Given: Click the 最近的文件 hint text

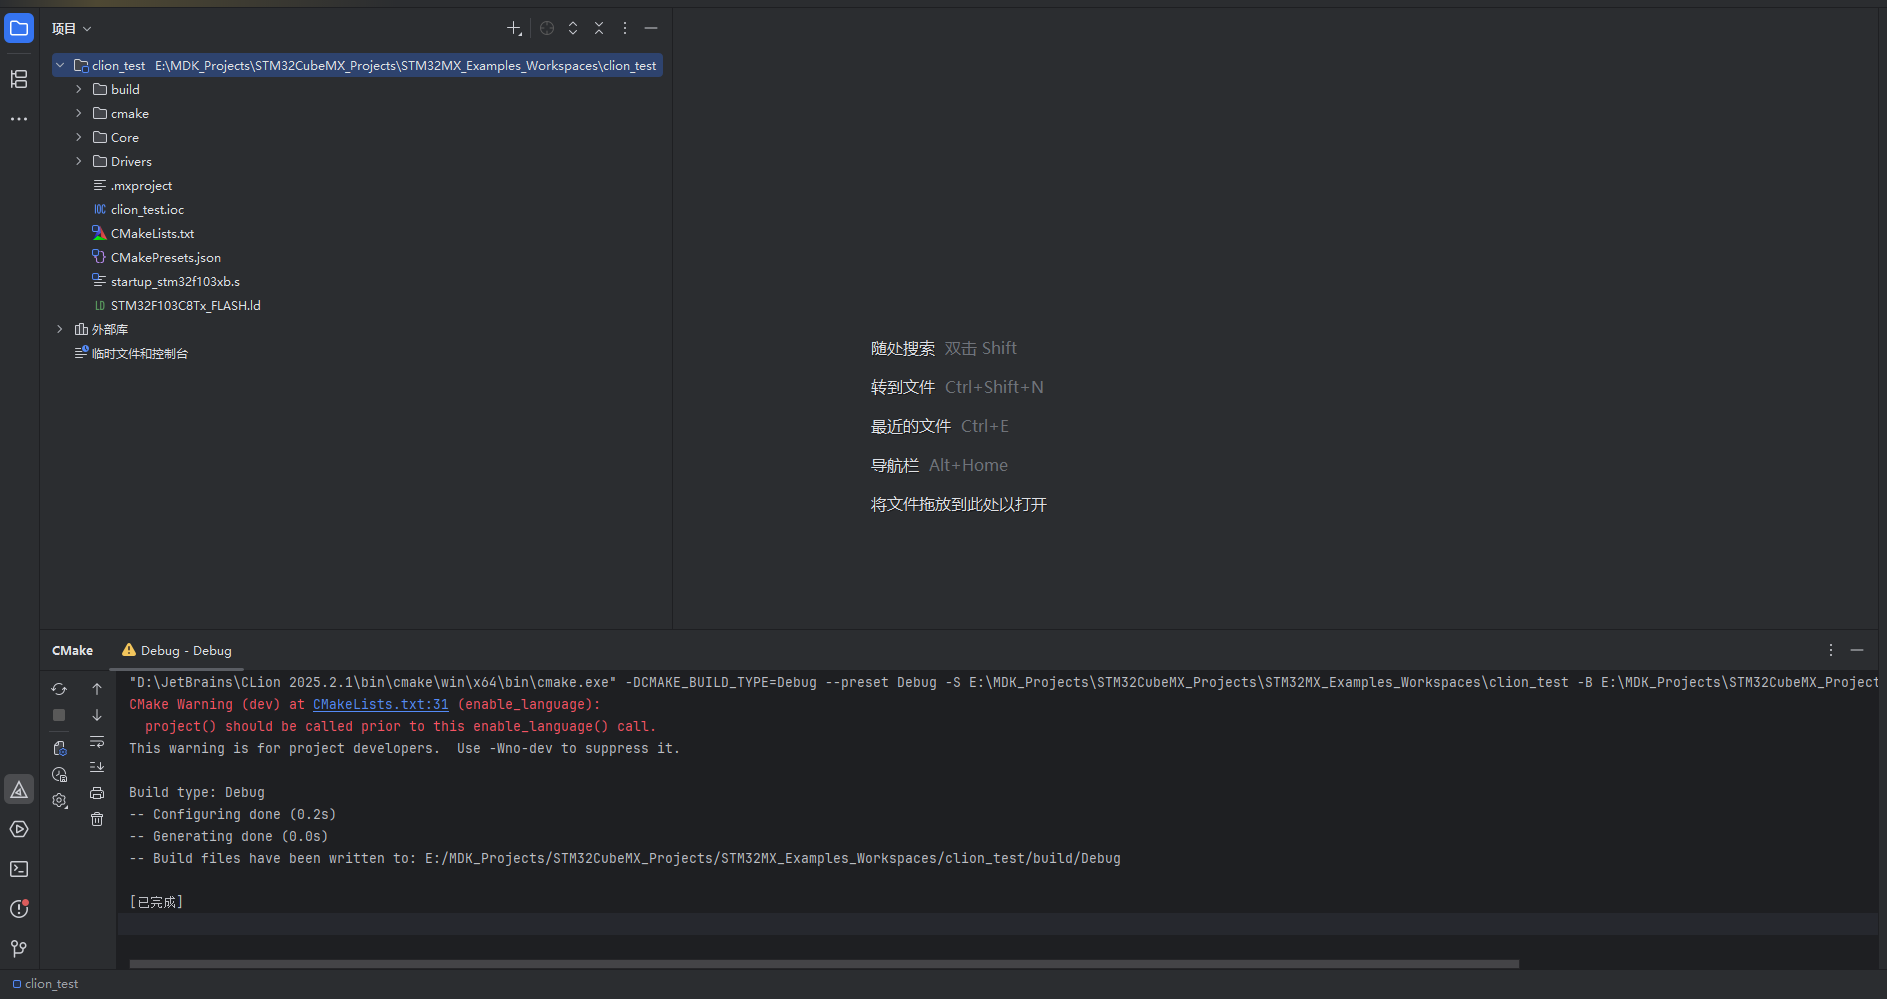Looking at the screenshot, I should click(910, 426).
